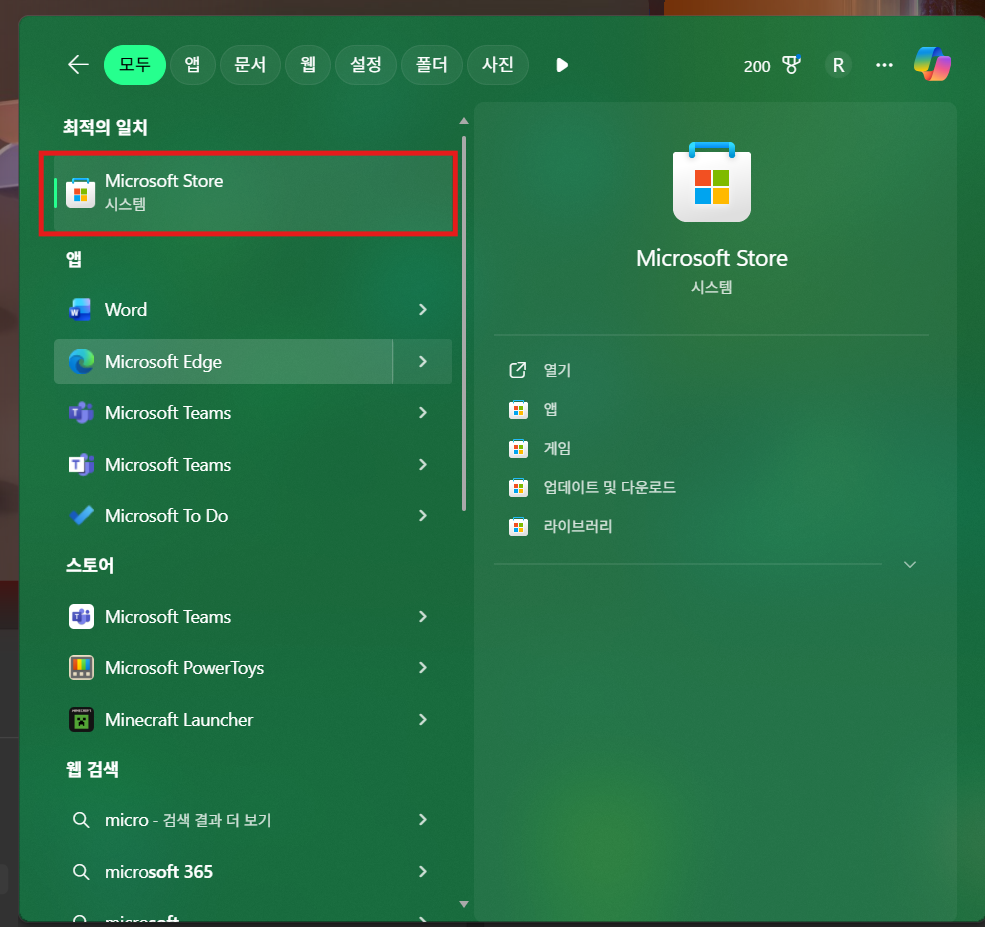
Task: Open 업데이트 및 다운로드 in Store
Action: click(608, 488)
